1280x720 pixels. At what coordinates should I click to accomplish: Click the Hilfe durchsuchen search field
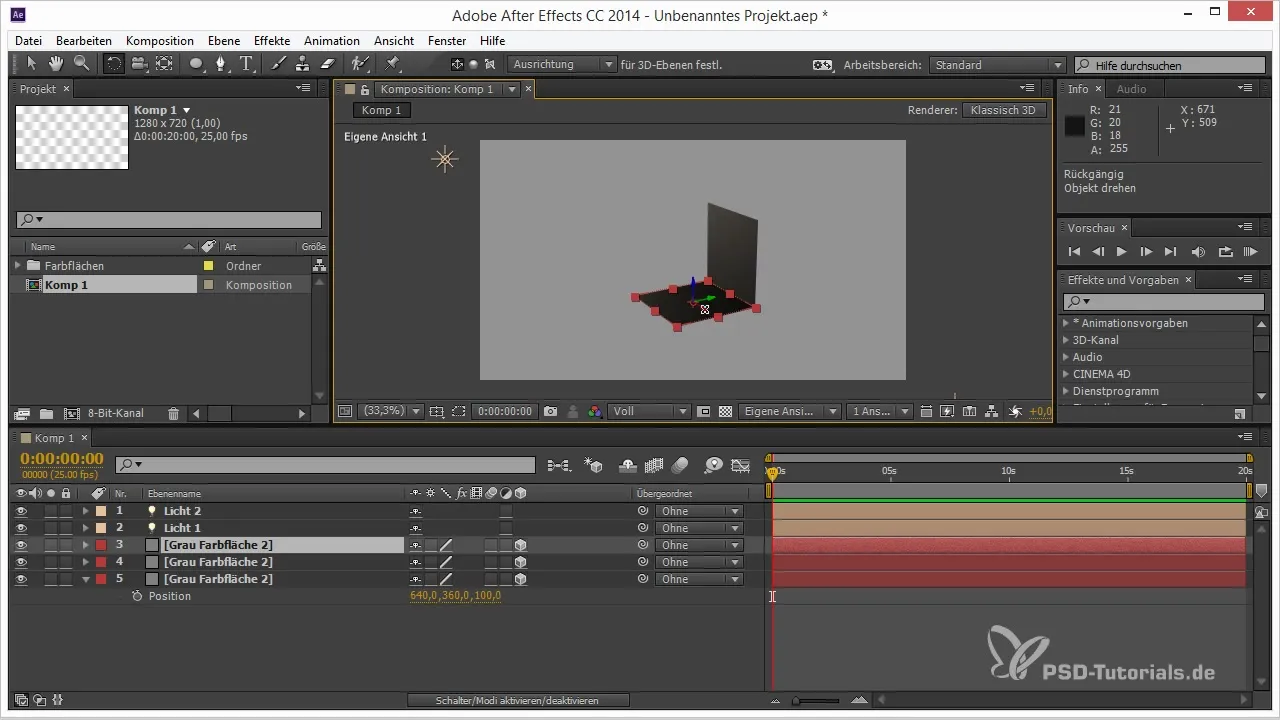pyautogui.click(x=1170, y=65)
